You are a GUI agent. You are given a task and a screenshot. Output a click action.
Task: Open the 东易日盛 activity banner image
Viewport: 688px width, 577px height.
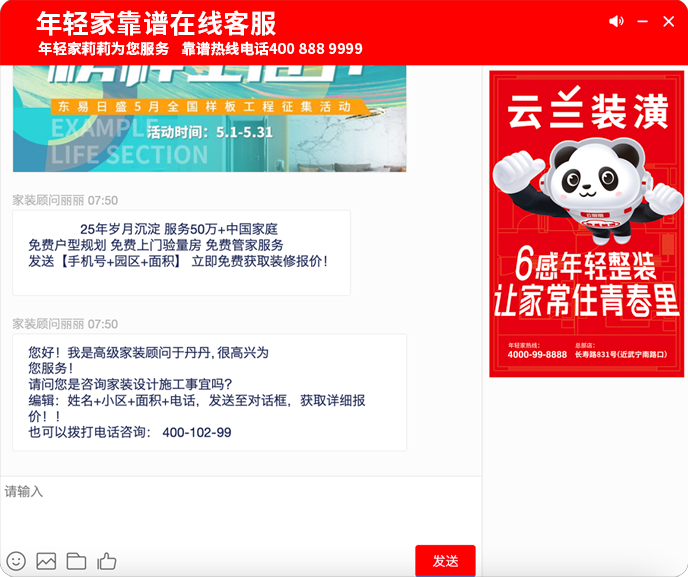pos(209,118)
